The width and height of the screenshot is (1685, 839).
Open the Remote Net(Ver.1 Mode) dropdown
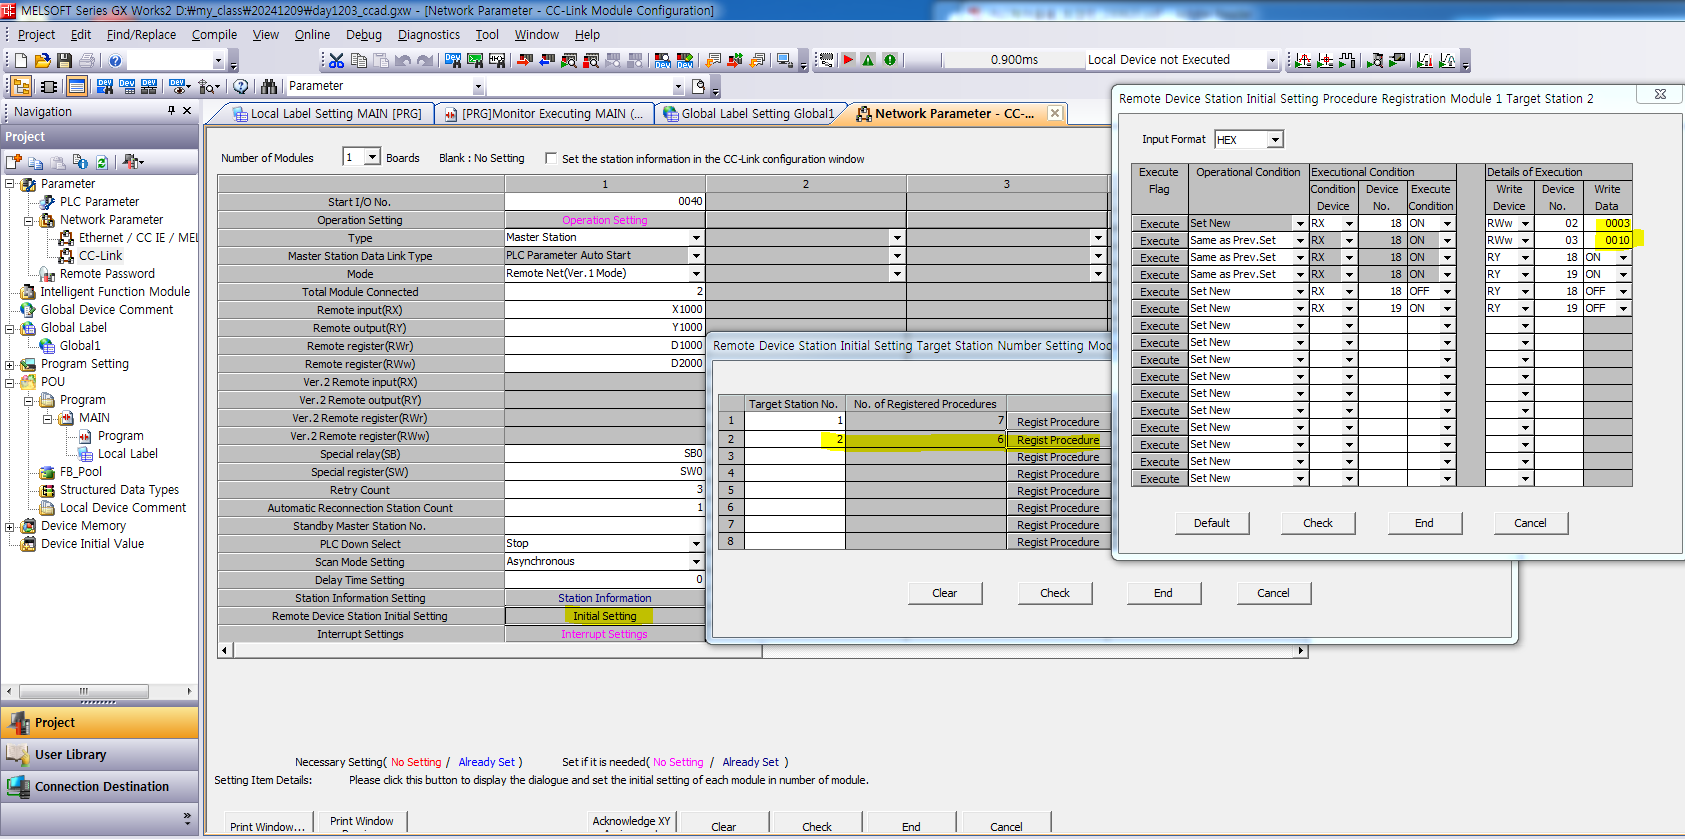coord(696,274)
